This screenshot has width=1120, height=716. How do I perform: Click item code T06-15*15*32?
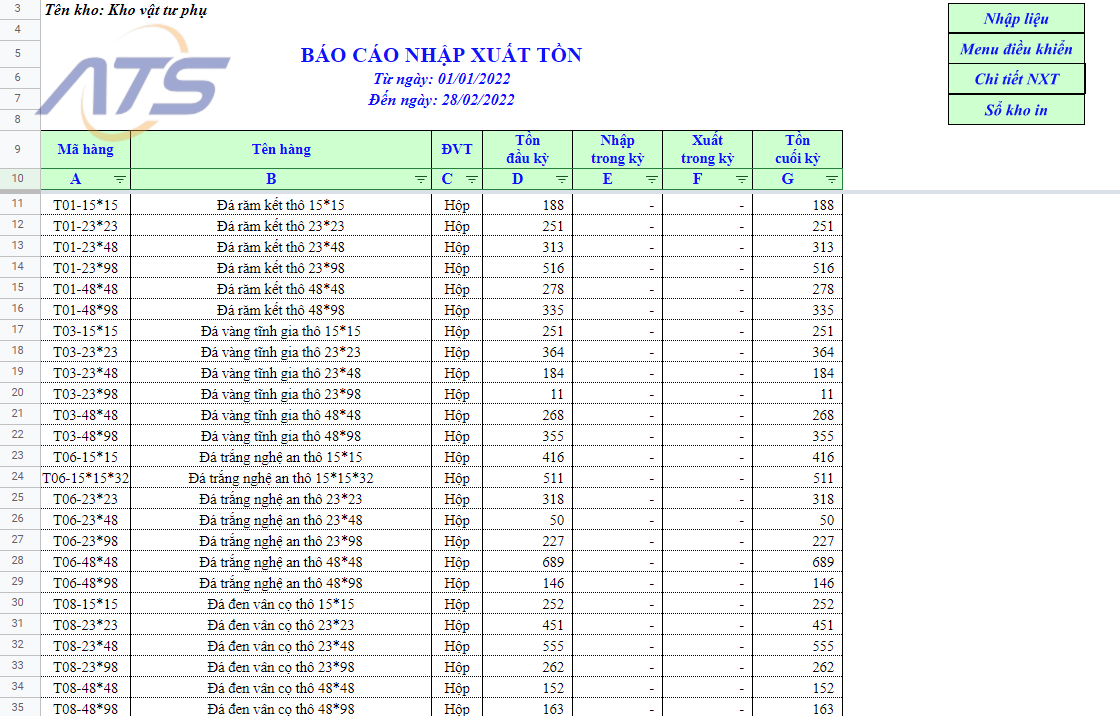pyautogui.click(x=86, y=478)
